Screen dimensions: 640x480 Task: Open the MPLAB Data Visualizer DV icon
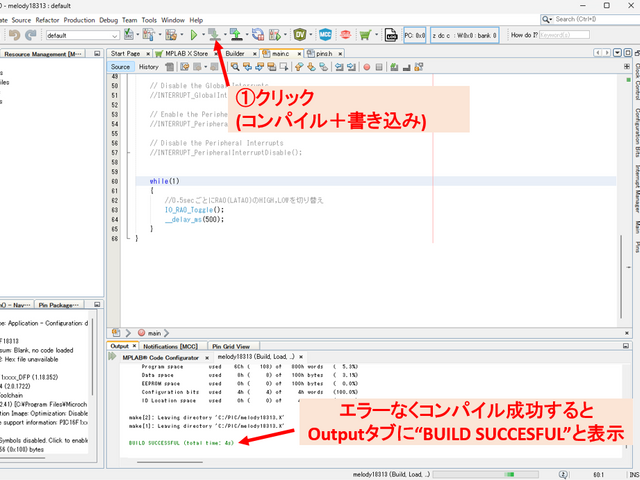(x=300, y=35)
